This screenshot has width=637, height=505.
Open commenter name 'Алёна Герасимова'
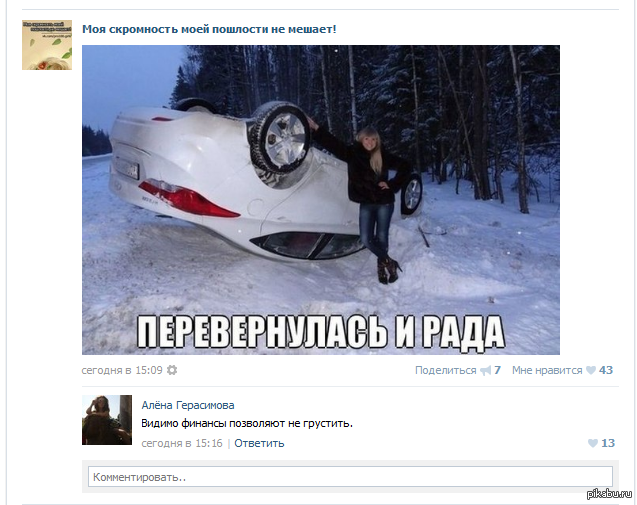188,405
